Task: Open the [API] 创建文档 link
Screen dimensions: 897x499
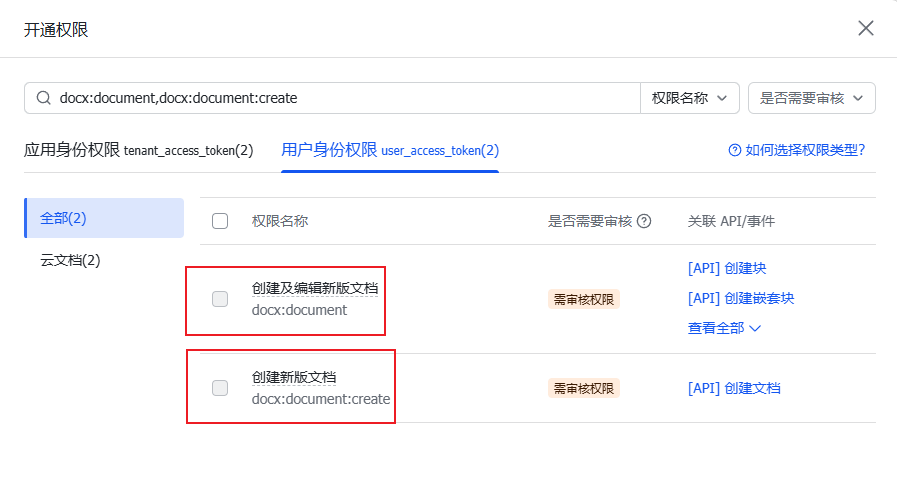Action: (x=734, y=388)
